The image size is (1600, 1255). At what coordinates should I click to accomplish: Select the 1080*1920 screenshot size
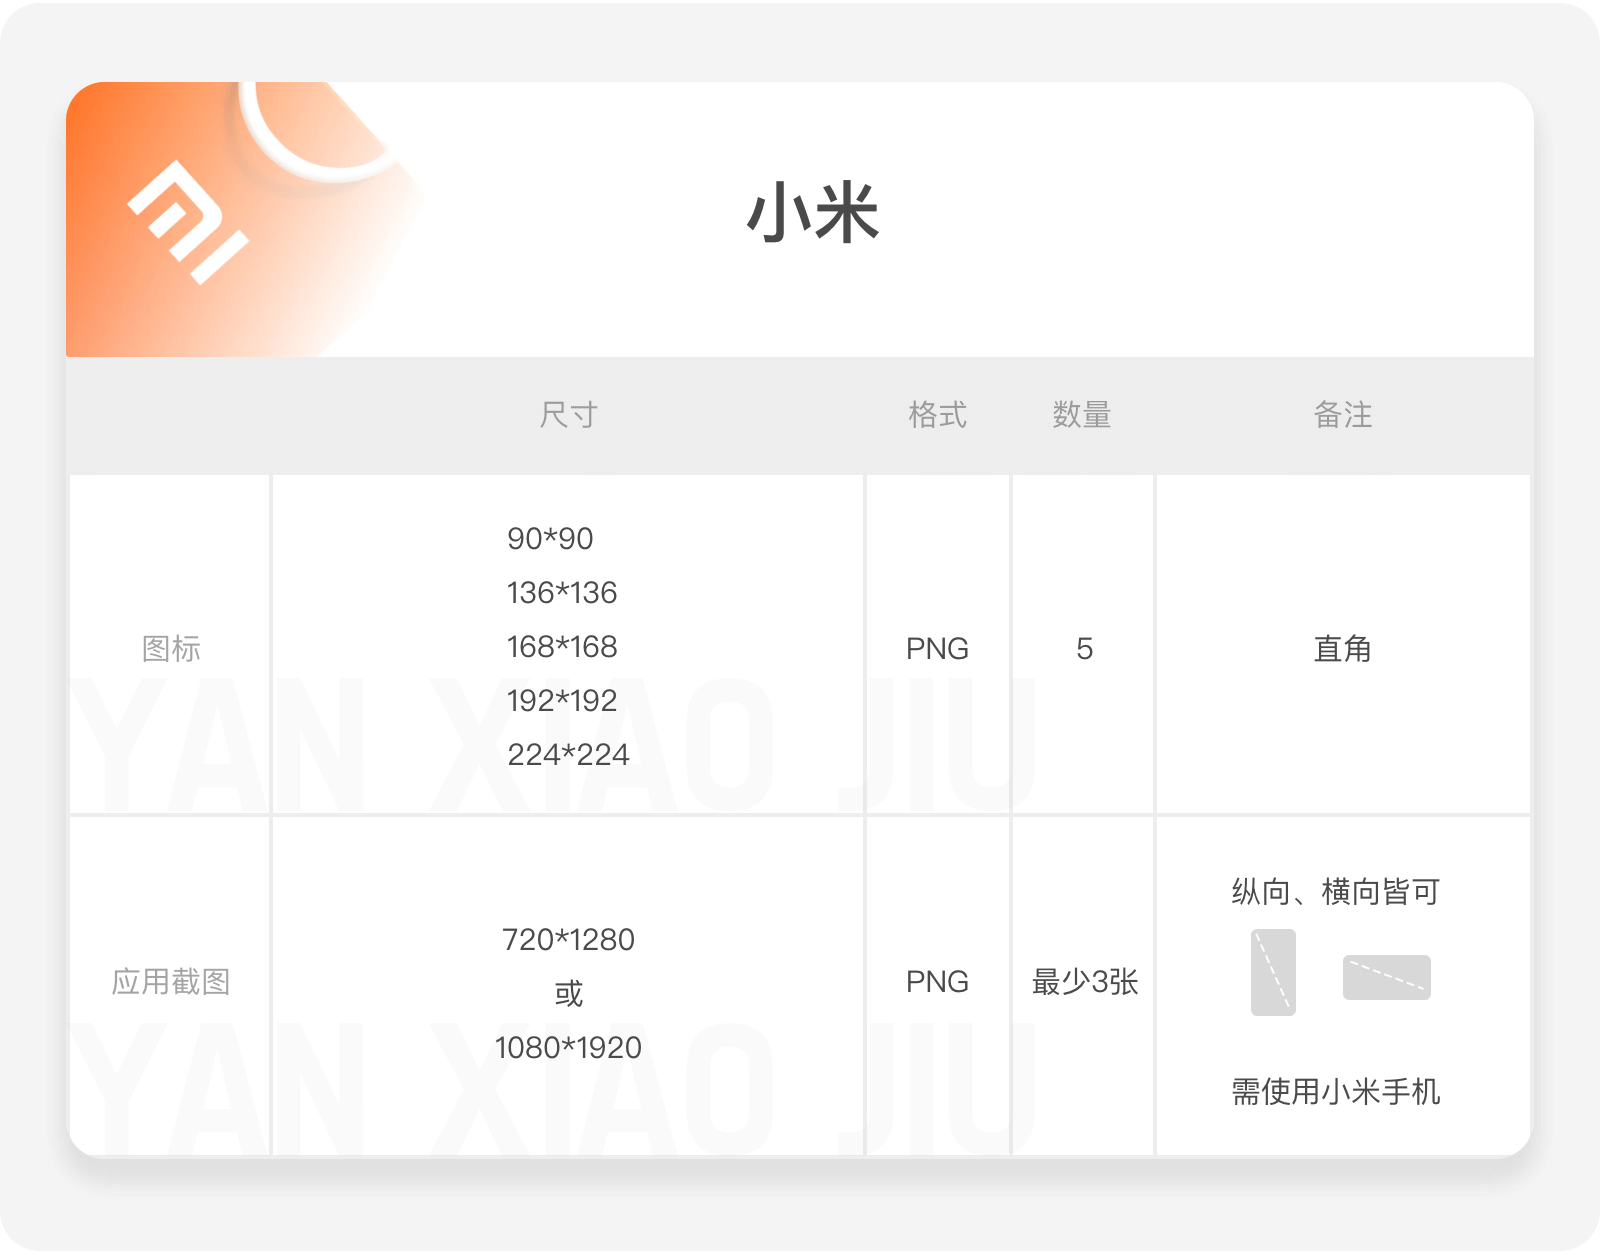click(x=568, y=1048)
